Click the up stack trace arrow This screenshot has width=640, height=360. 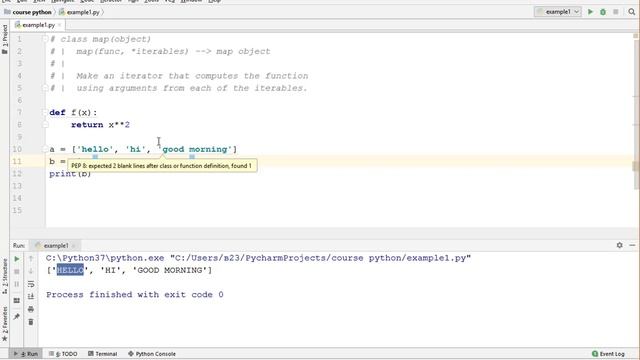point(31,259)
